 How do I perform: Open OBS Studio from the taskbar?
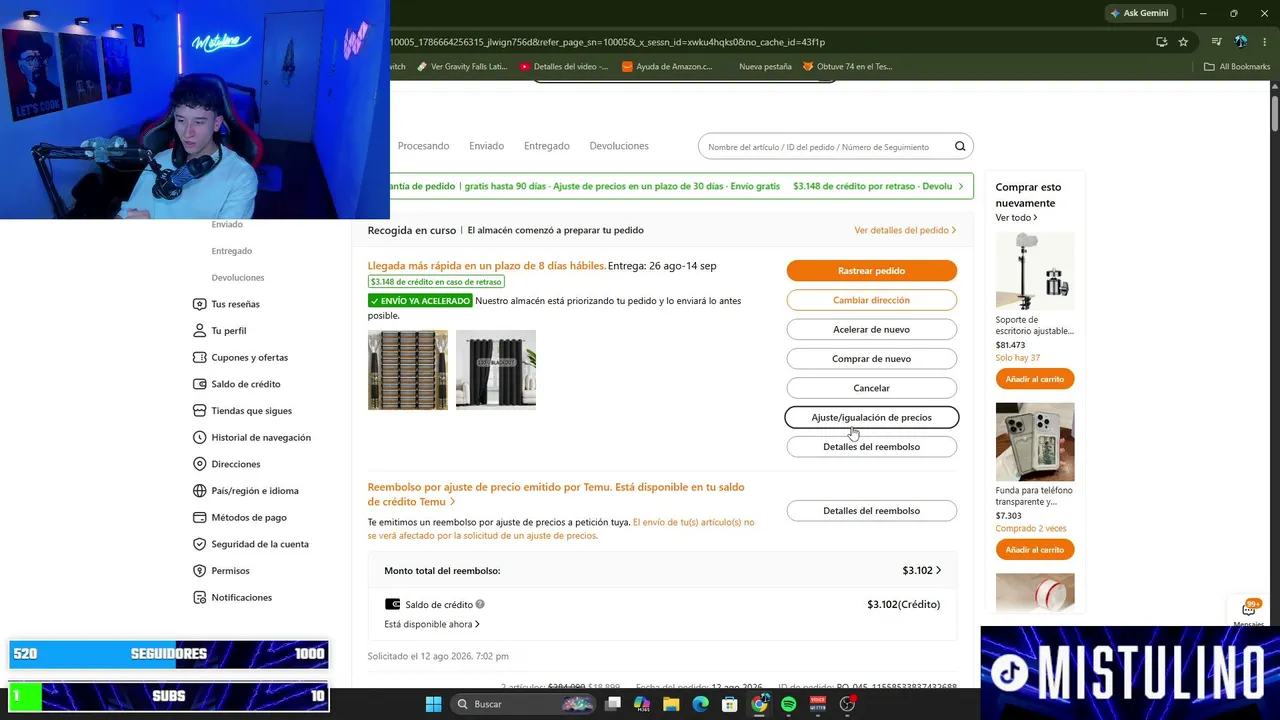click(x=847, y=704)
